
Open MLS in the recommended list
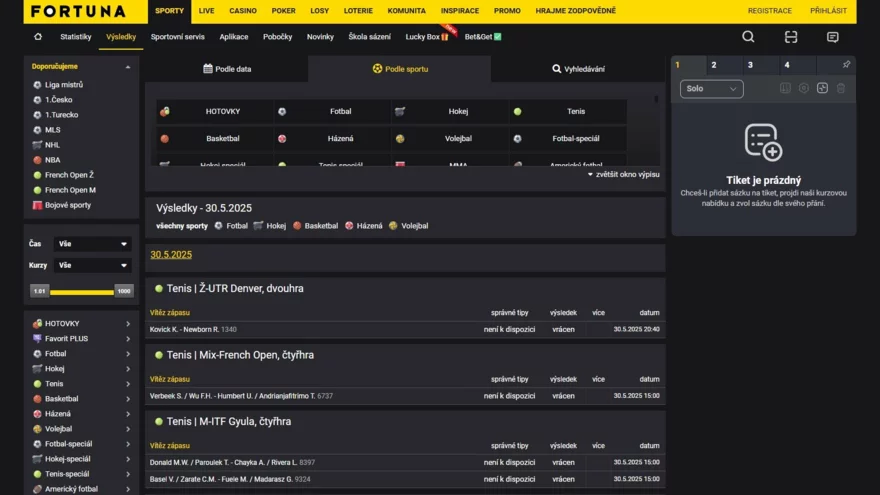[52, 130]
